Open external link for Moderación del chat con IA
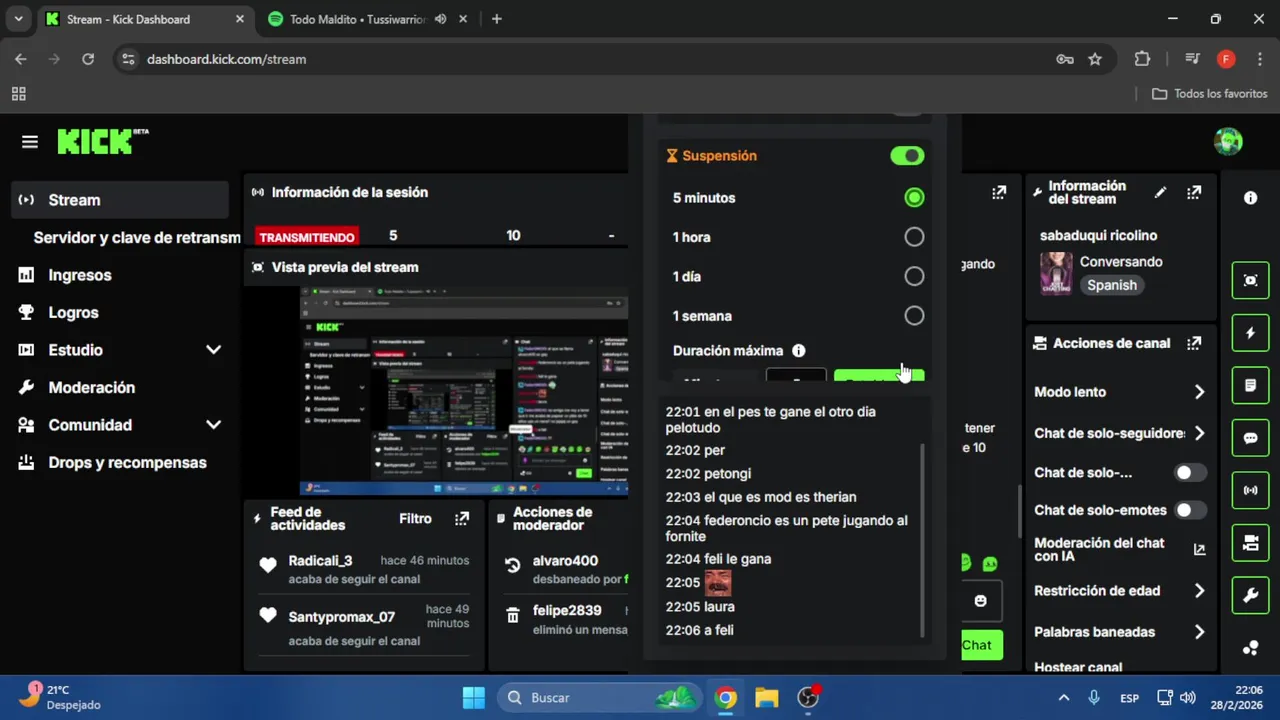Screen dimensions: 1280x720 1200,549
